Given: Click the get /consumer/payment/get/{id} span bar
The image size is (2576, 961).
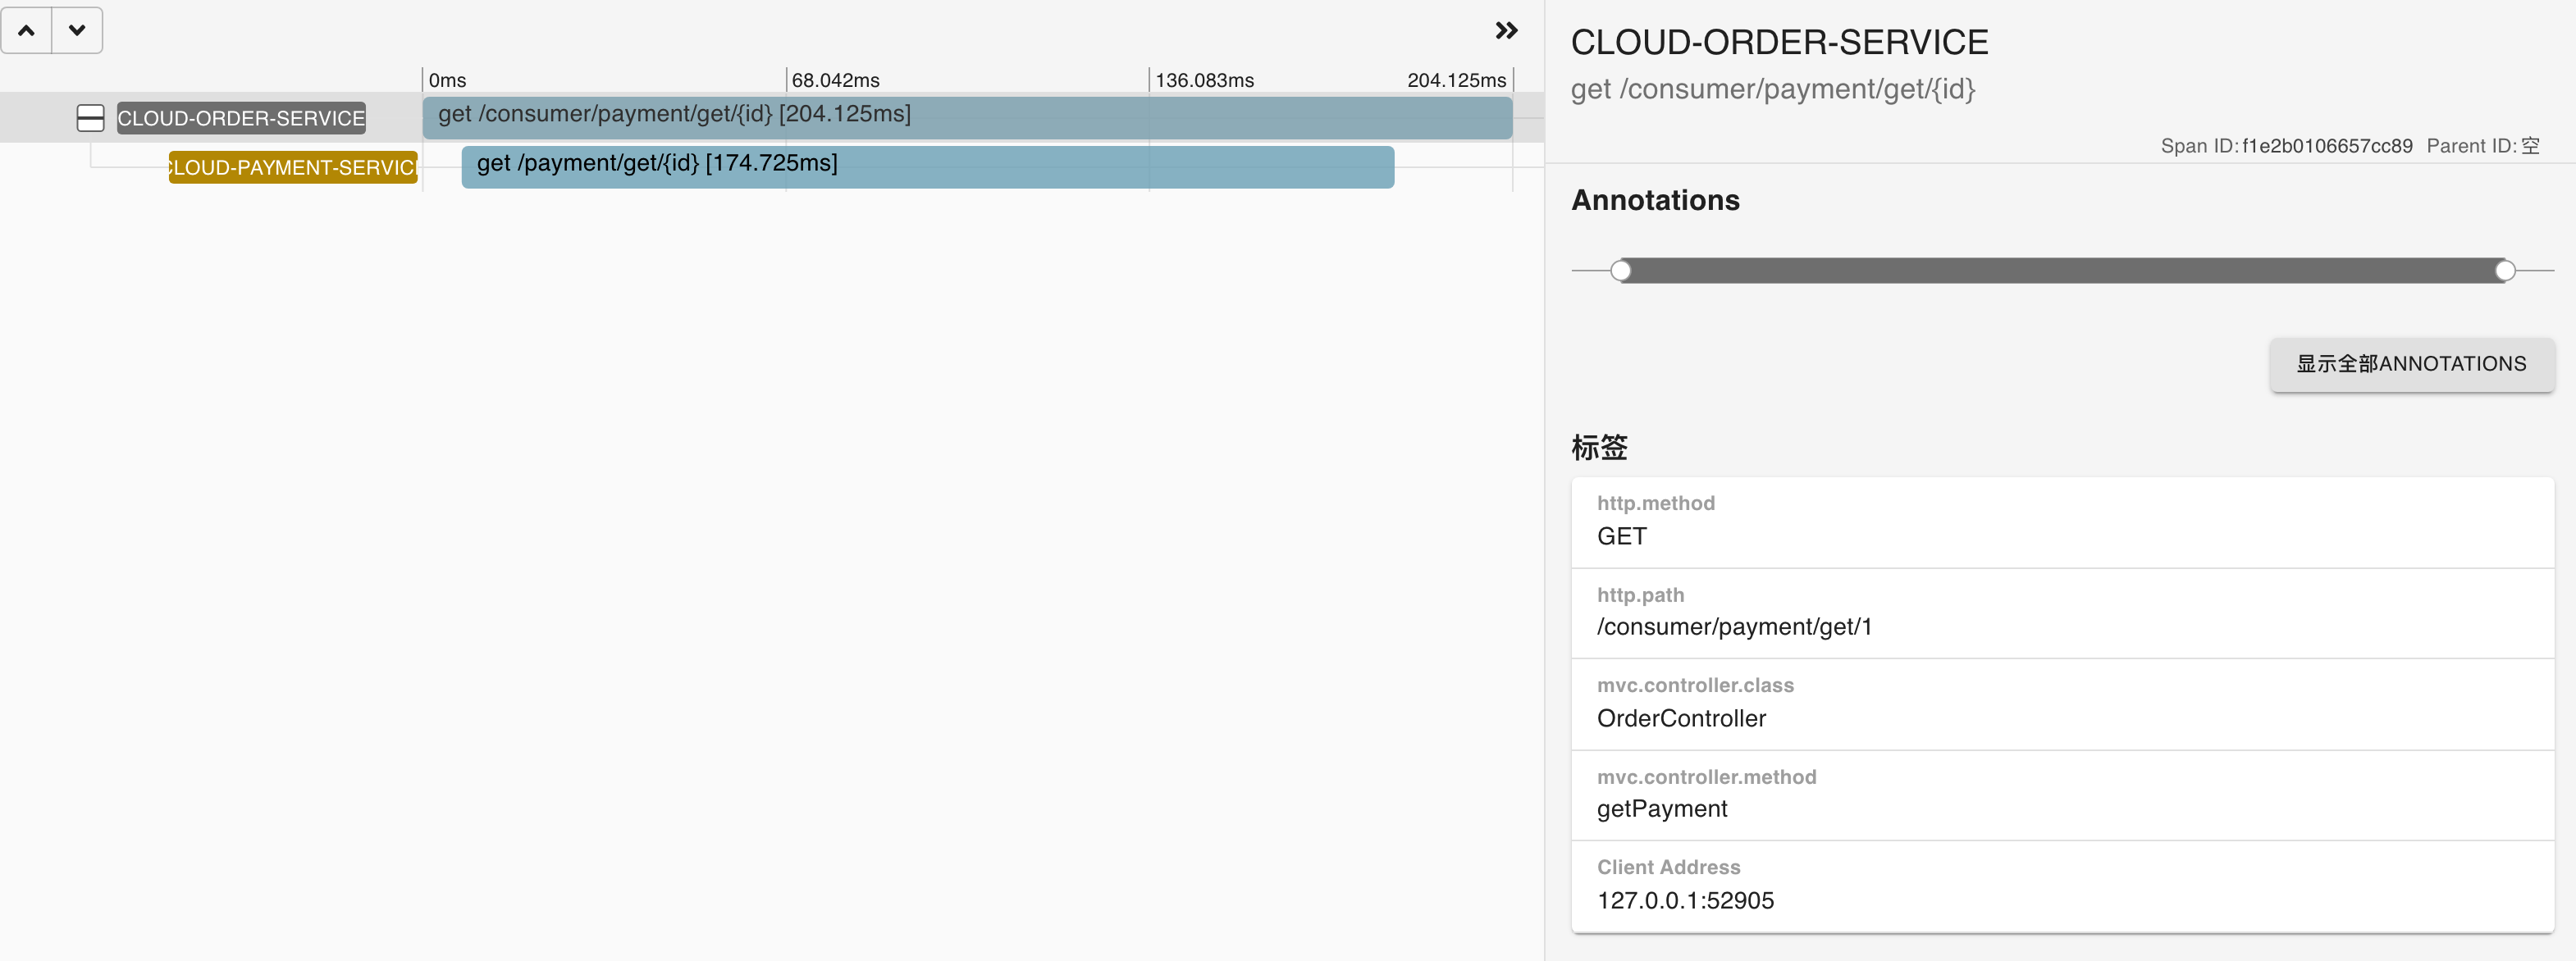Looking at the screenshot, I should tap(966, 117).
